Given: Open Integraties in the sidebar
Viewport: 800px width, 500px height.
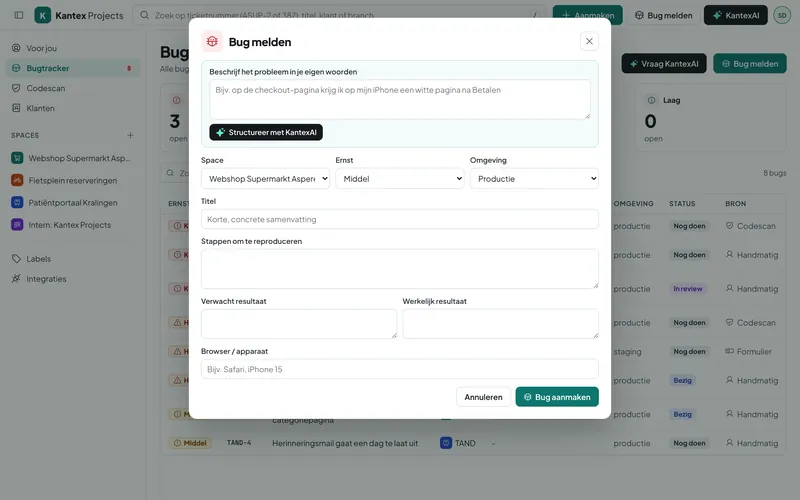Looking at the screenshot, I should click(72, 279).
